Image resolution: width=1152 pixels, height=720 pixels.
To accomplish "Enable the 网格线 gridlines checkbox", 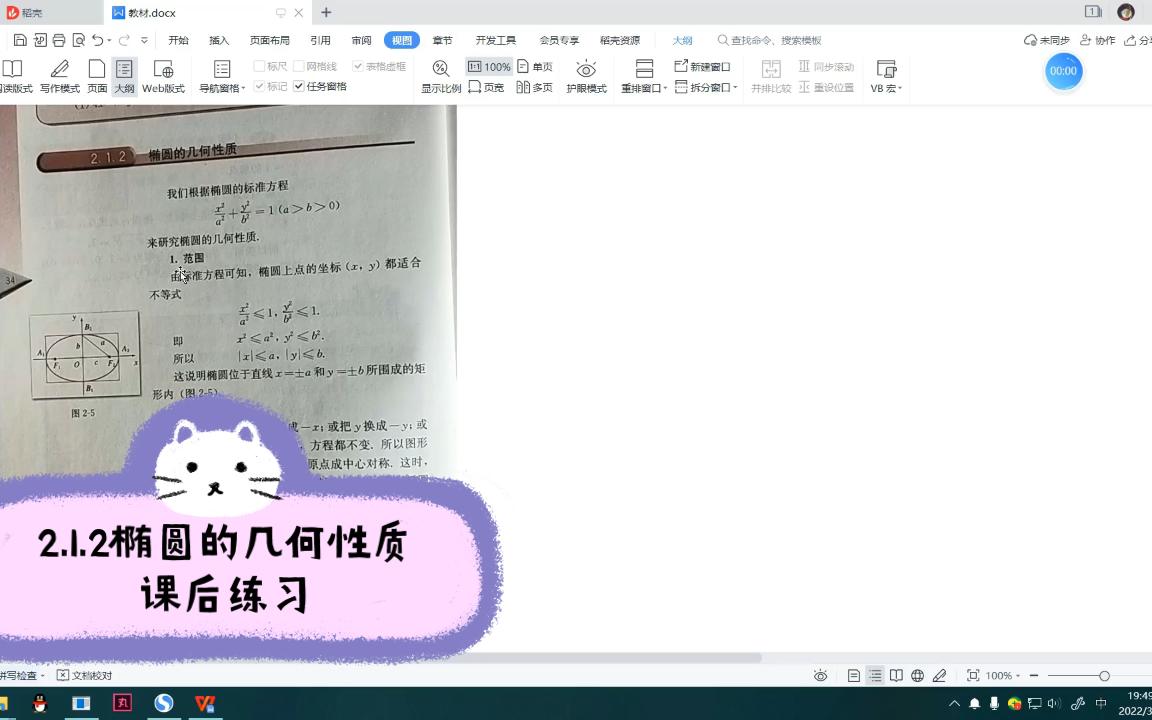I will pyautogui.click(x=302, y=64).
